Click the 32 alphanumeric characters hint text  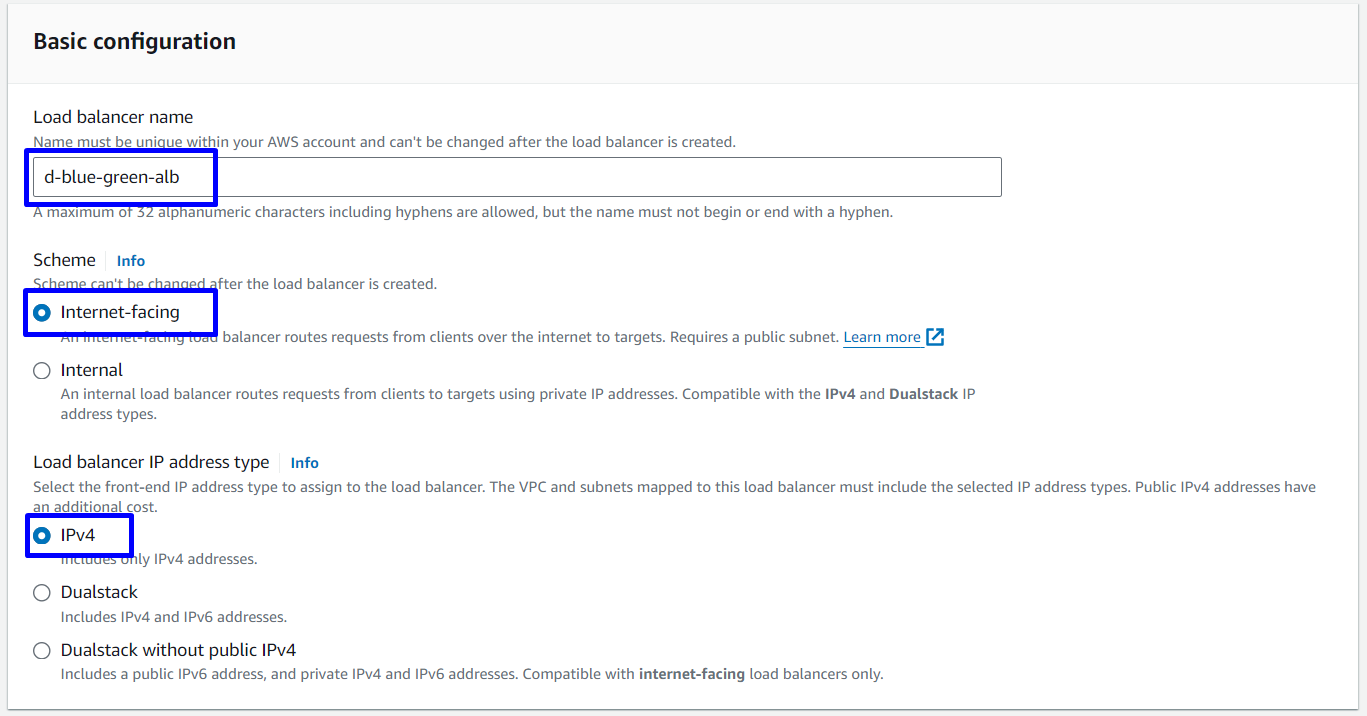pos(462,212)
